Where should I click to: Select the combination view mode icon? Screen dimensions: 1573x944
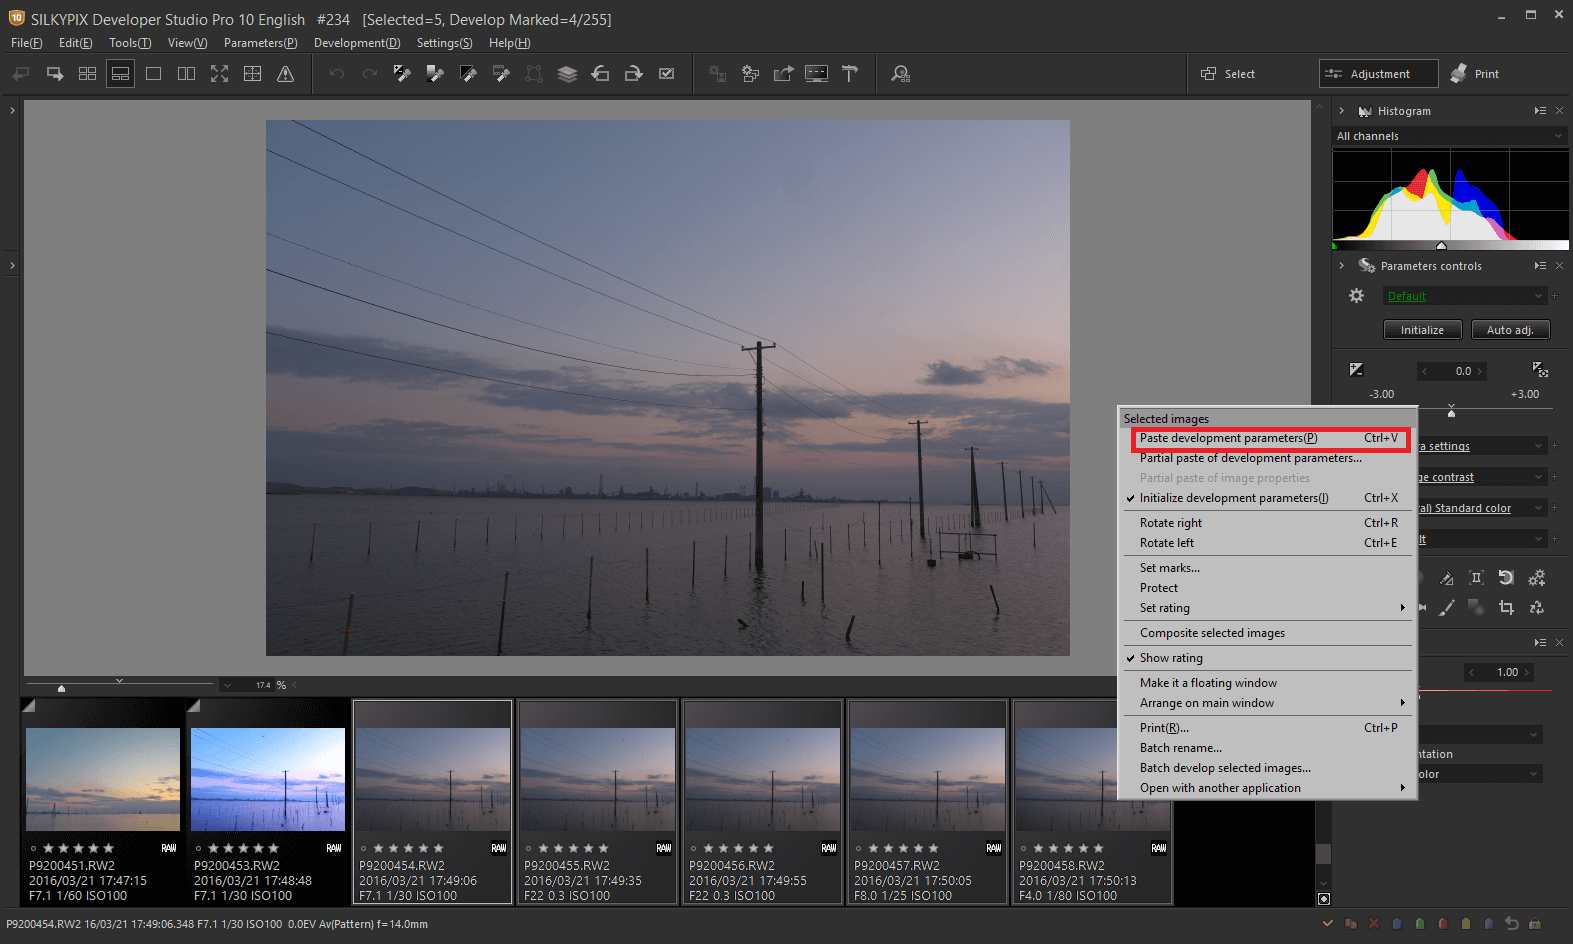[120, 74]
